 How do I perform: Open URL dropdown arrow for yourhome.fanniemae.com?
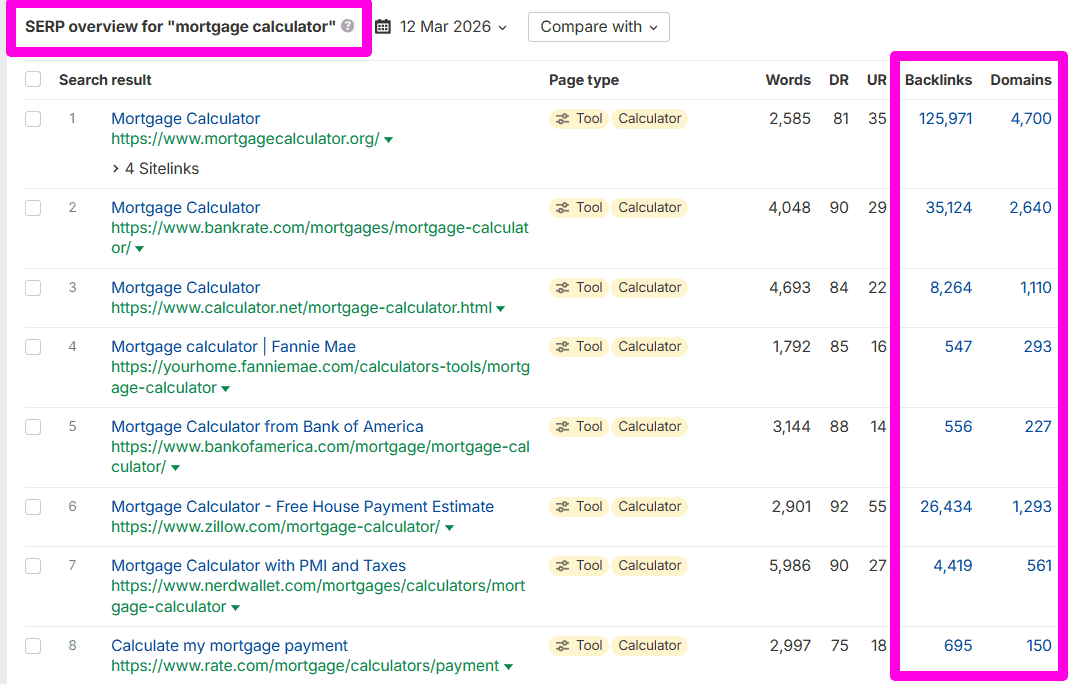(226, 389)
